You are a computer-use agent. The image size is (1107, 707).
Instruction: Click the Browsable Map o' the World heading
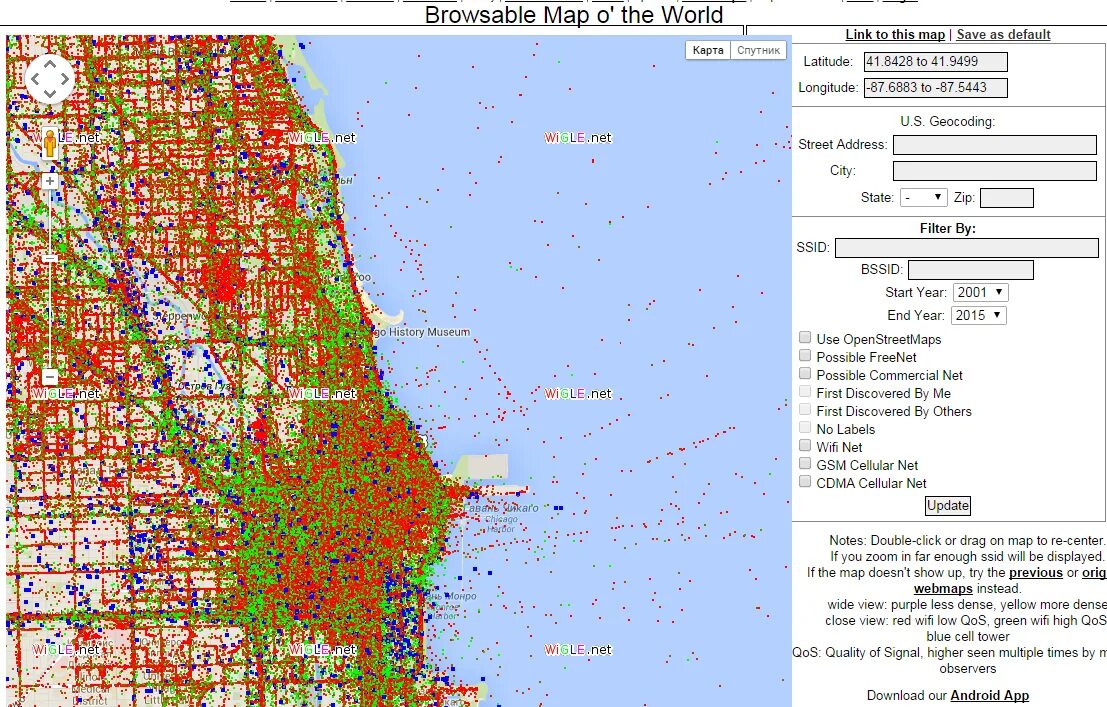tap(574, 15)
